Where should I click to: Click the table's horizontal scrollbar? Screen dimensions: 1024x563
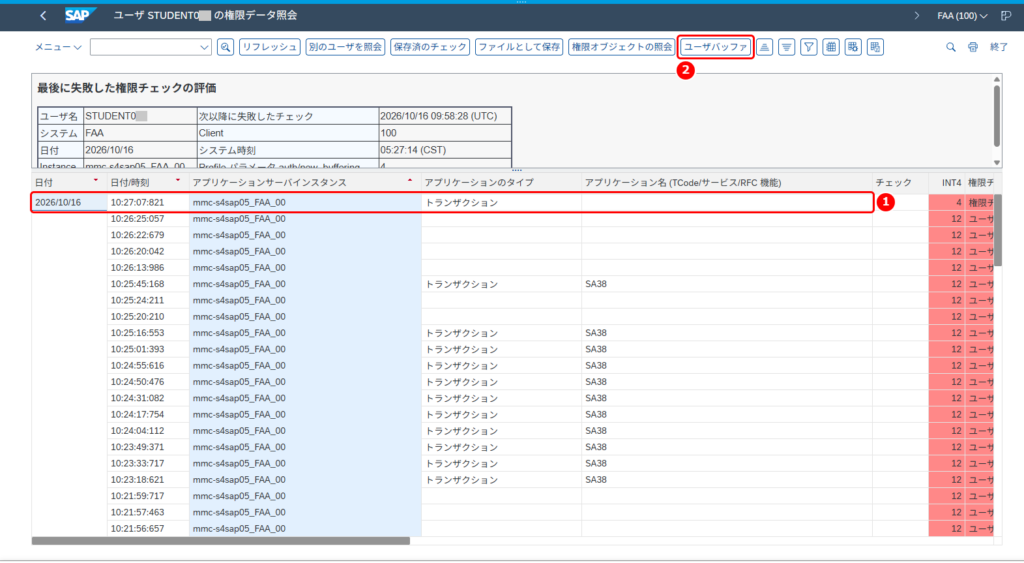[221, 541]
